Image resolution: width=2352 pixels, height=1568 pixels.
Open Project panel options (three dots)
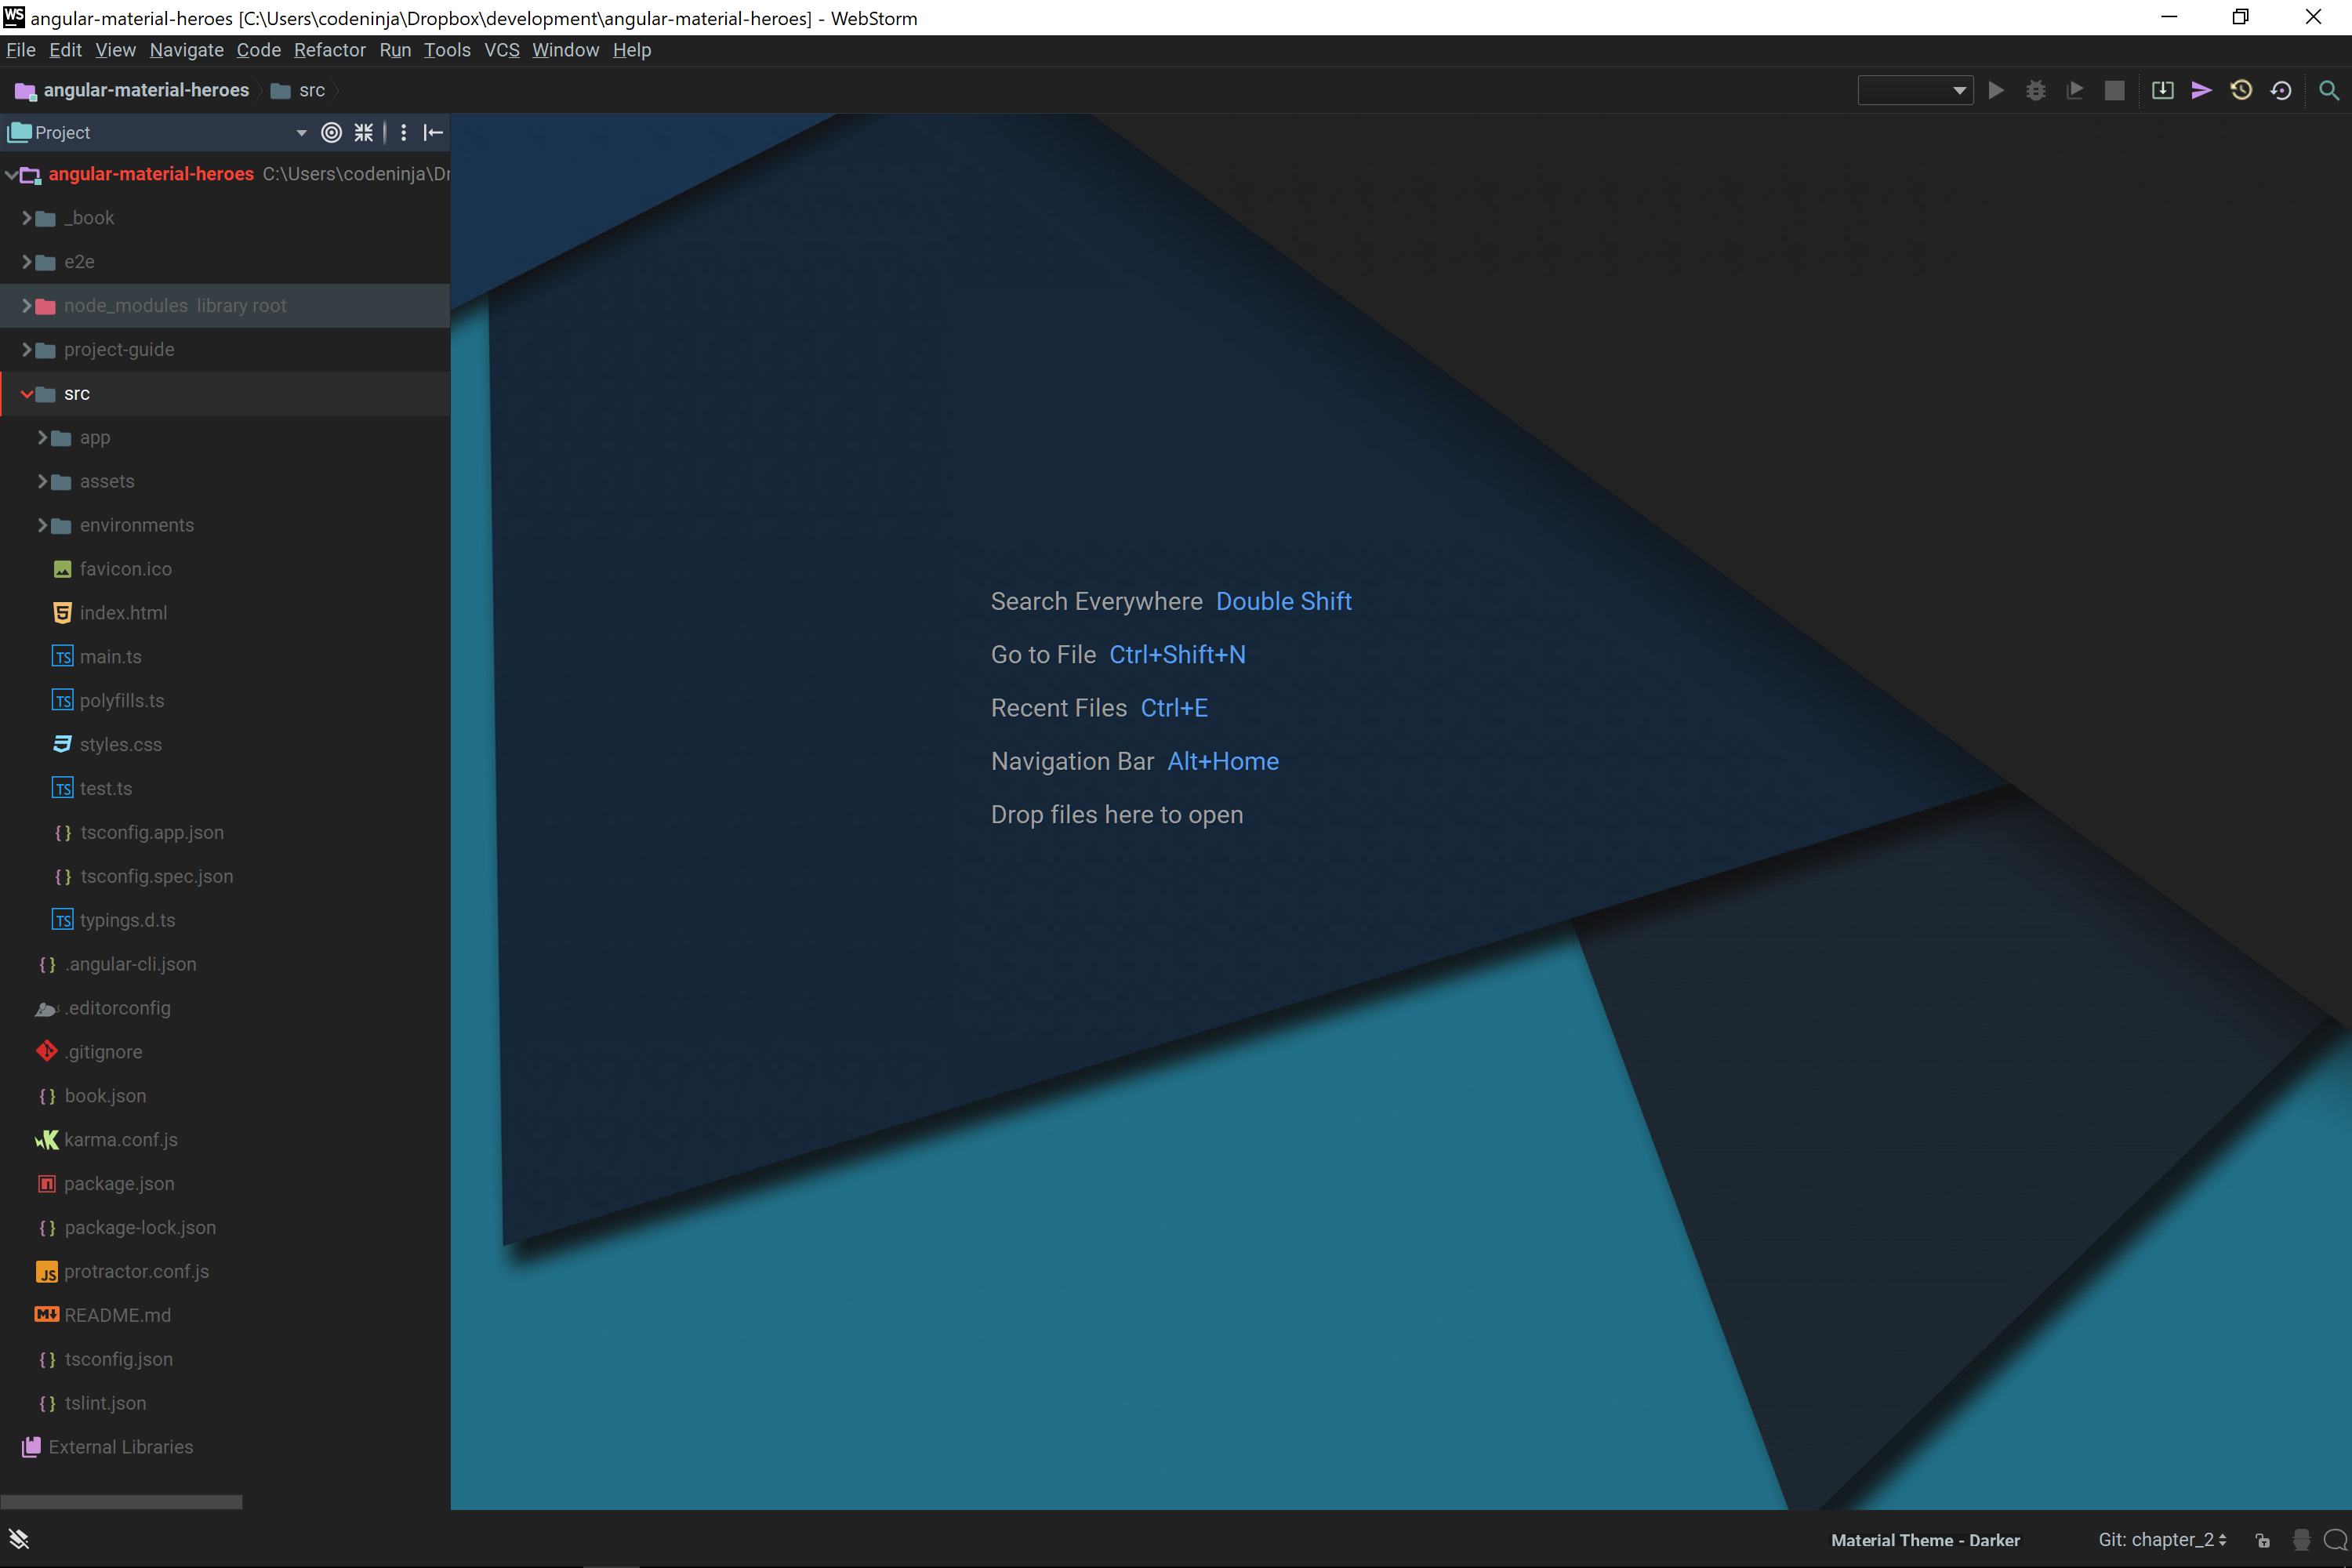[x=403, y=132]
